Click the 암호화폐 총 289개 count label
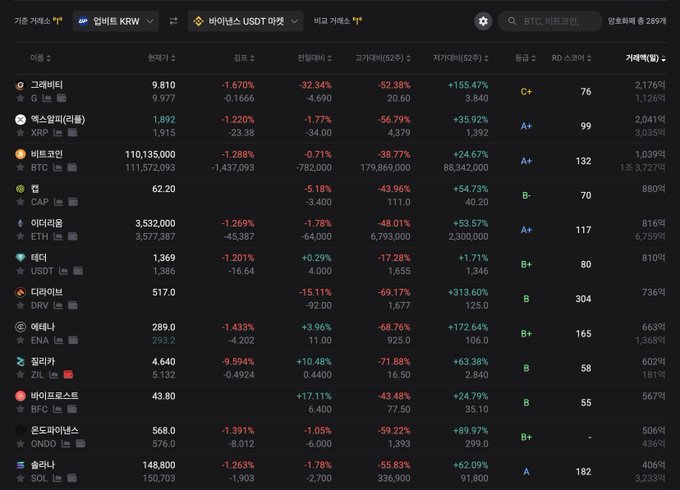The image size is (680, 490). [637, 21]
